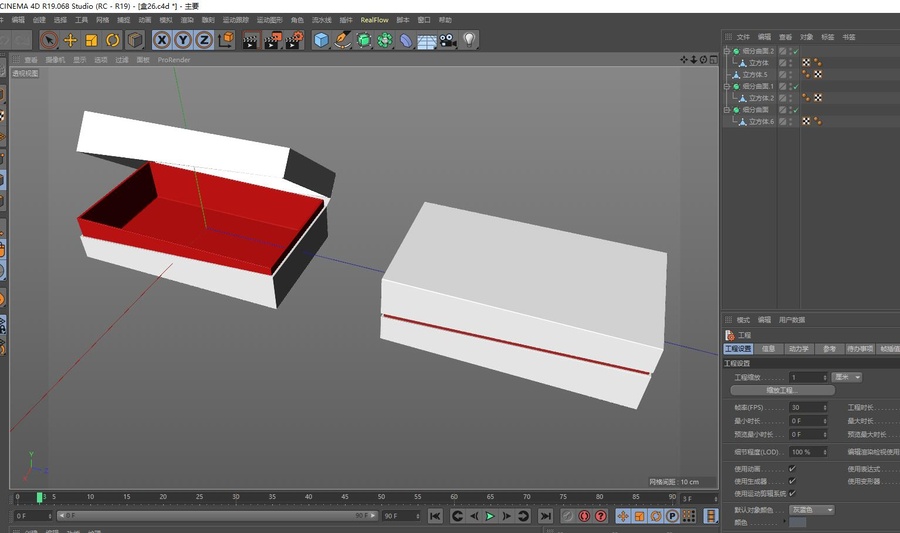Render the active view with the clapperboard icon
Image resolution: width=900 pixels, height=533 pixels.
pyautogui.click(x=250, y=40)
